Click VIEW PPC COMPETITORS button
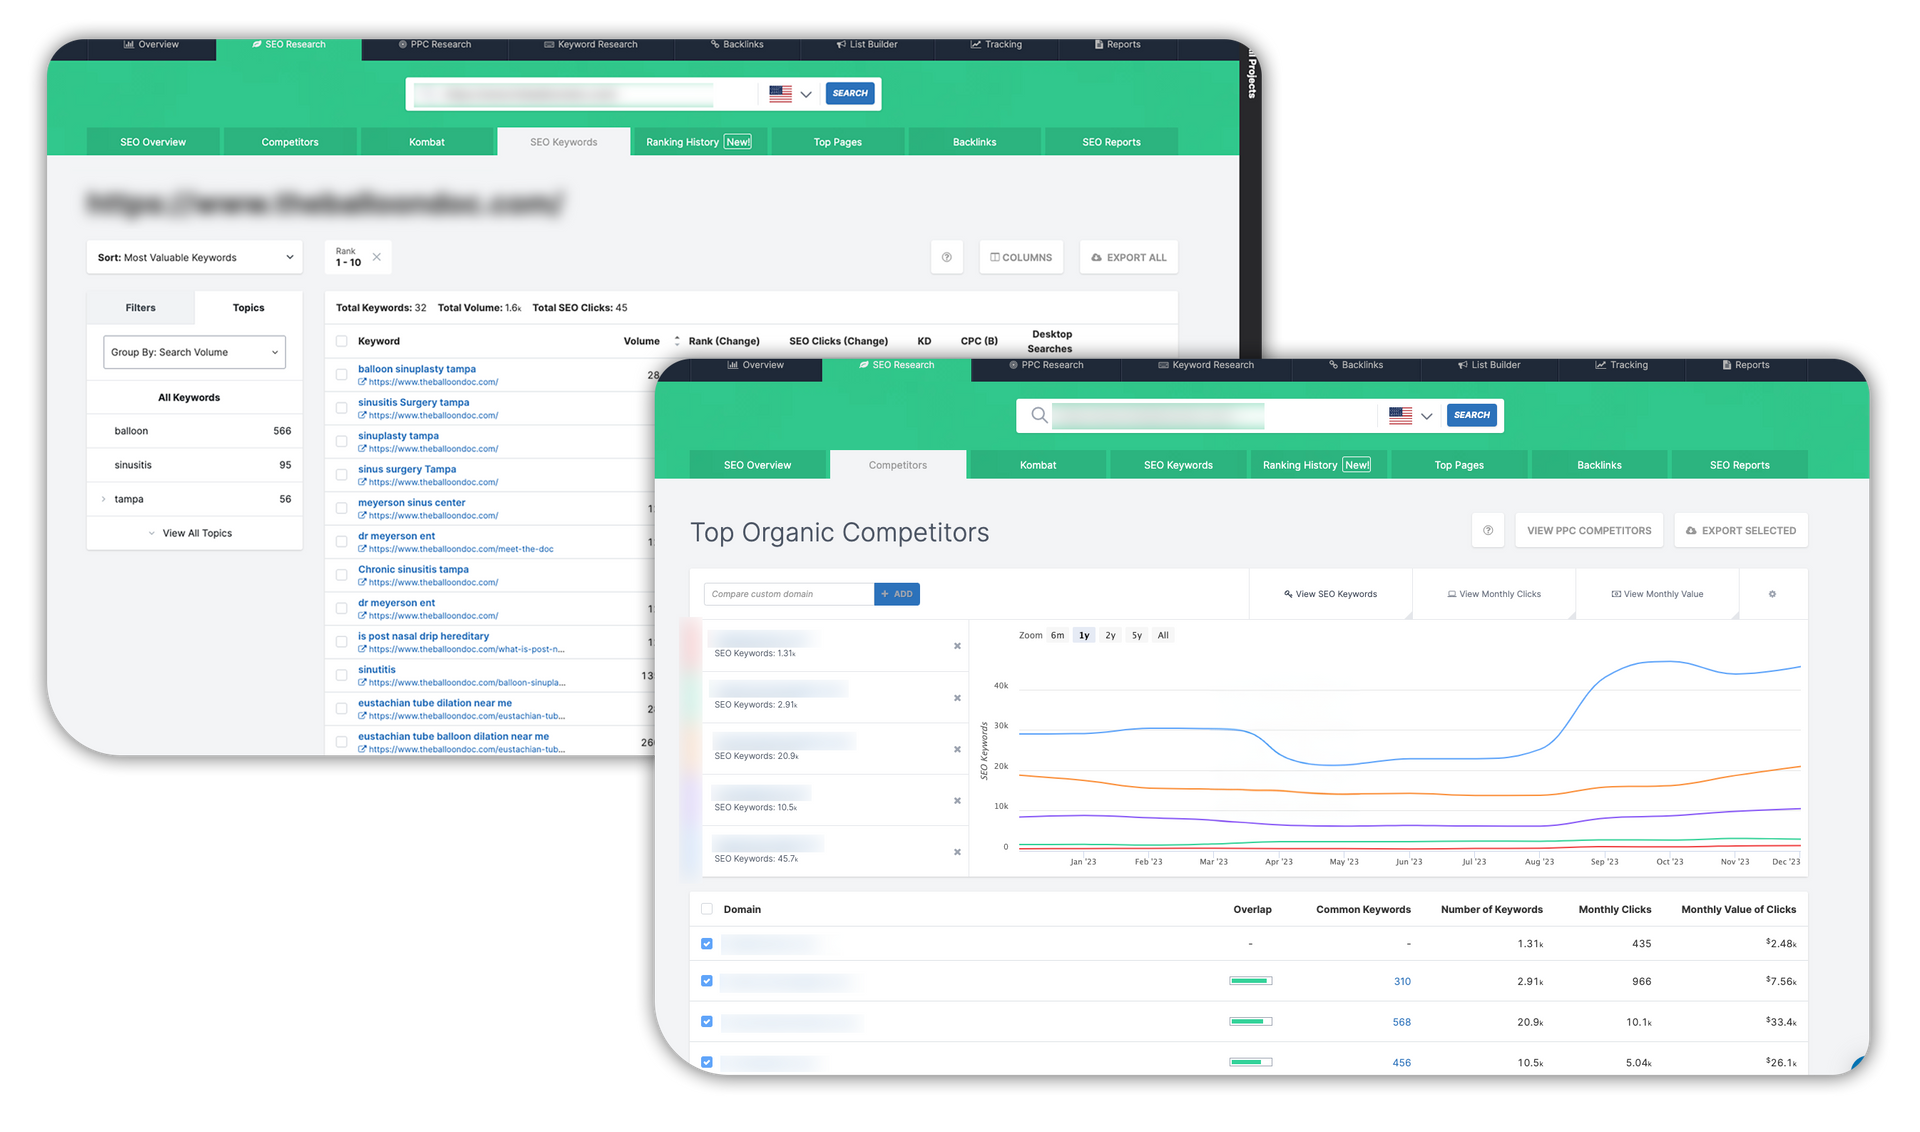The width and height of the screenshot is (1920, 1132). tap(1589, 530)
